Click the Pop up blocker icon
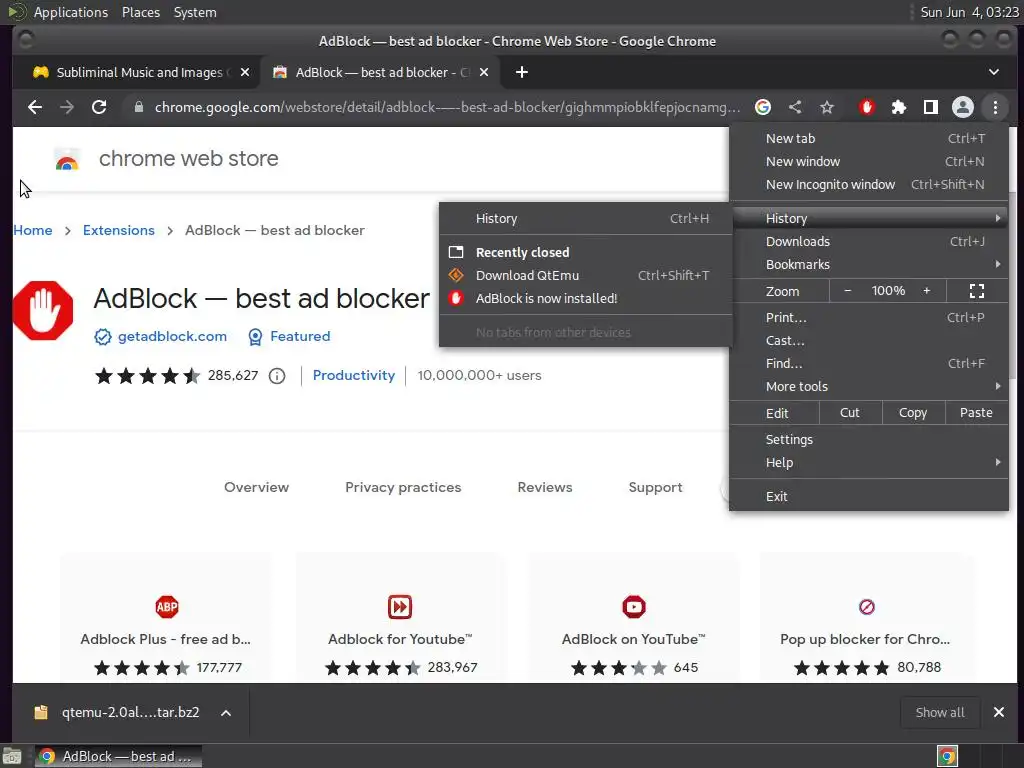The width and height of the screenshot is (1024, 768). coord(867,607)
